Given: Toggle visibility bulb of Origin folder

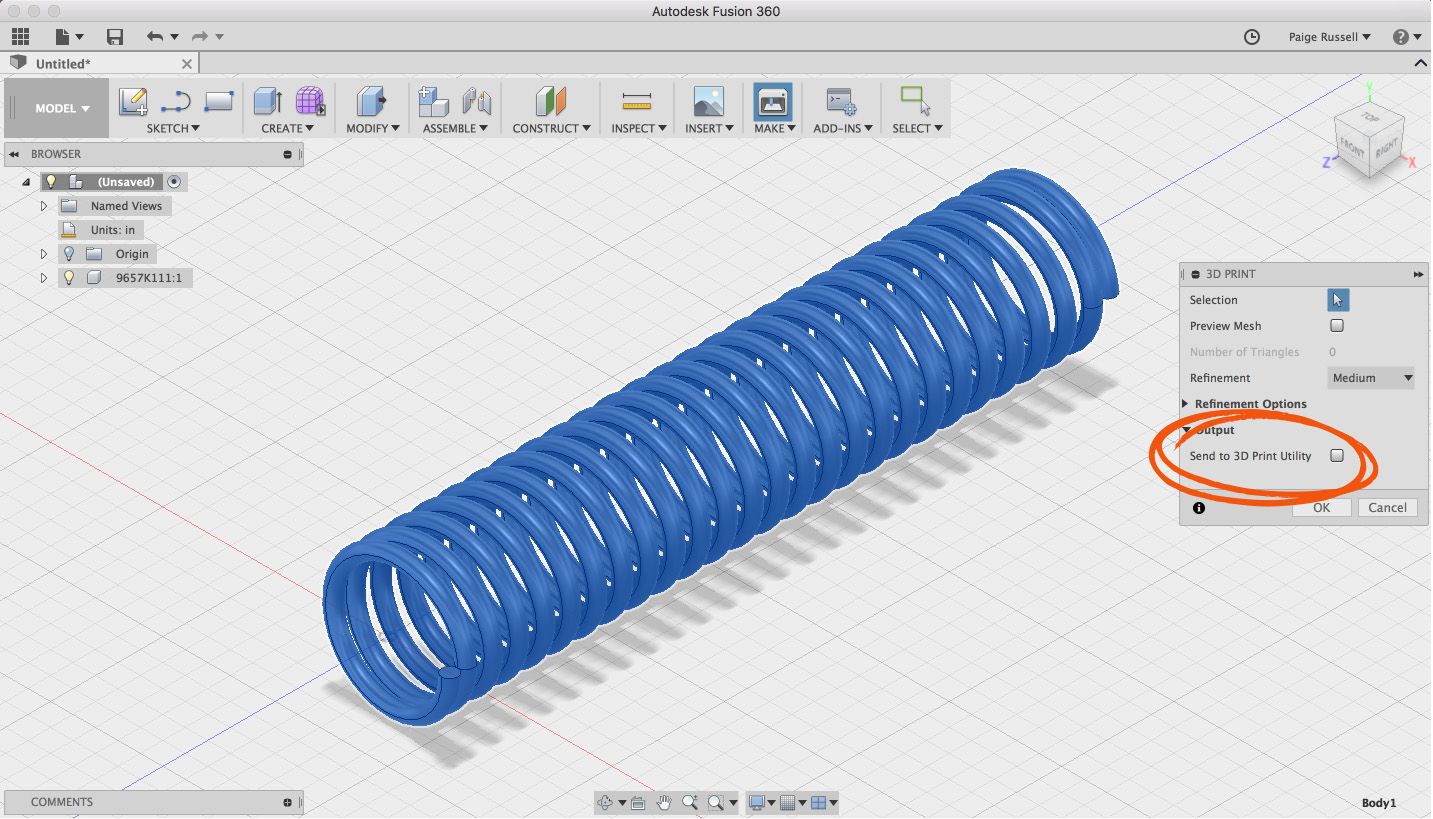Looking at the screenshot, I should (69, 254).
